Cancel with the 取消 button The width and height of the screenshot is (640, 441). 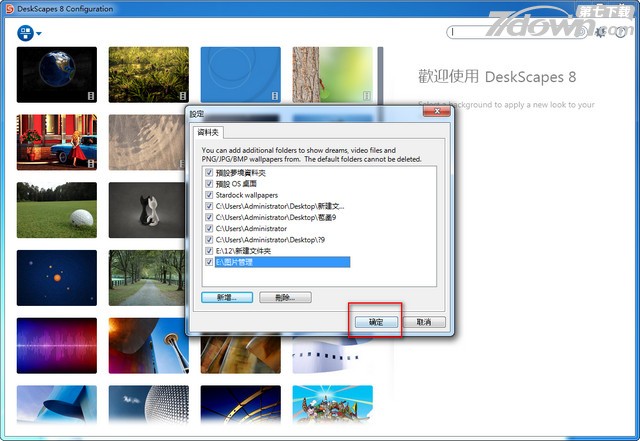[424, 322]
